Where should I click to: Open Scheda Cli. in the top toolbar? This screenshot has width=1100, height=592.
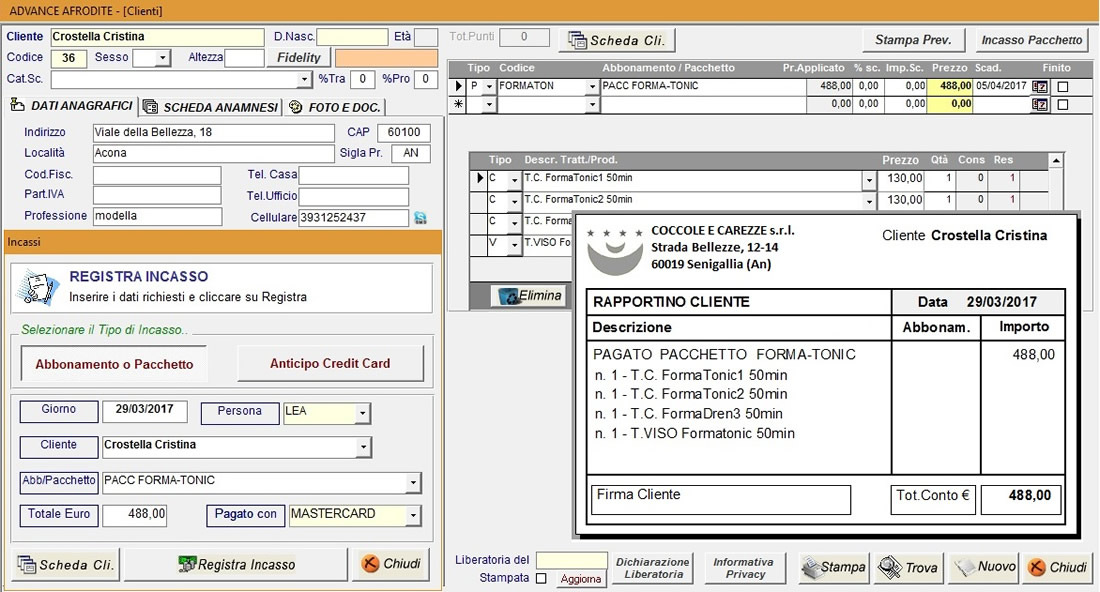[618, 40]
